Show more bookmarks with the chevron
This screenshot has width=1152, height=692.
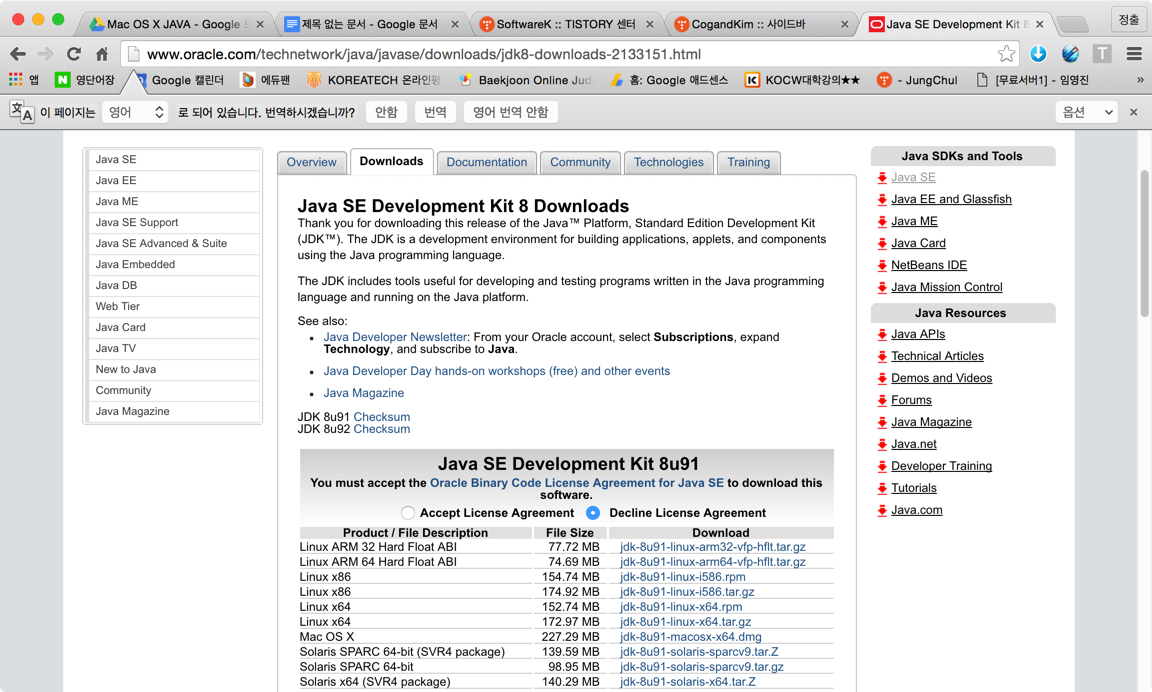[1140, 80]
